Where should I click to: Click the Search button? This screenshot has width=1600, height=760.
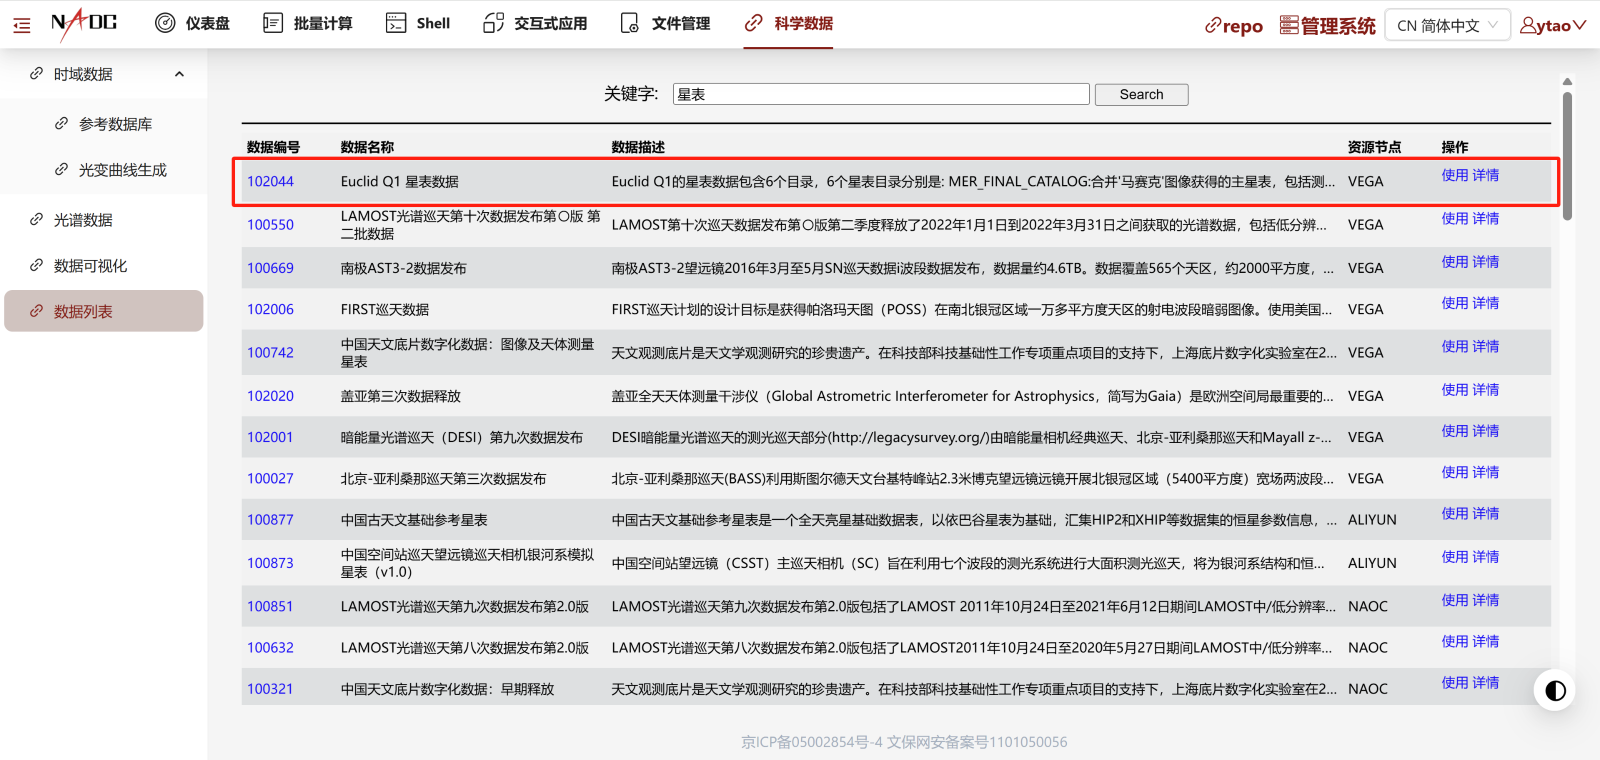pos(1141,94)
